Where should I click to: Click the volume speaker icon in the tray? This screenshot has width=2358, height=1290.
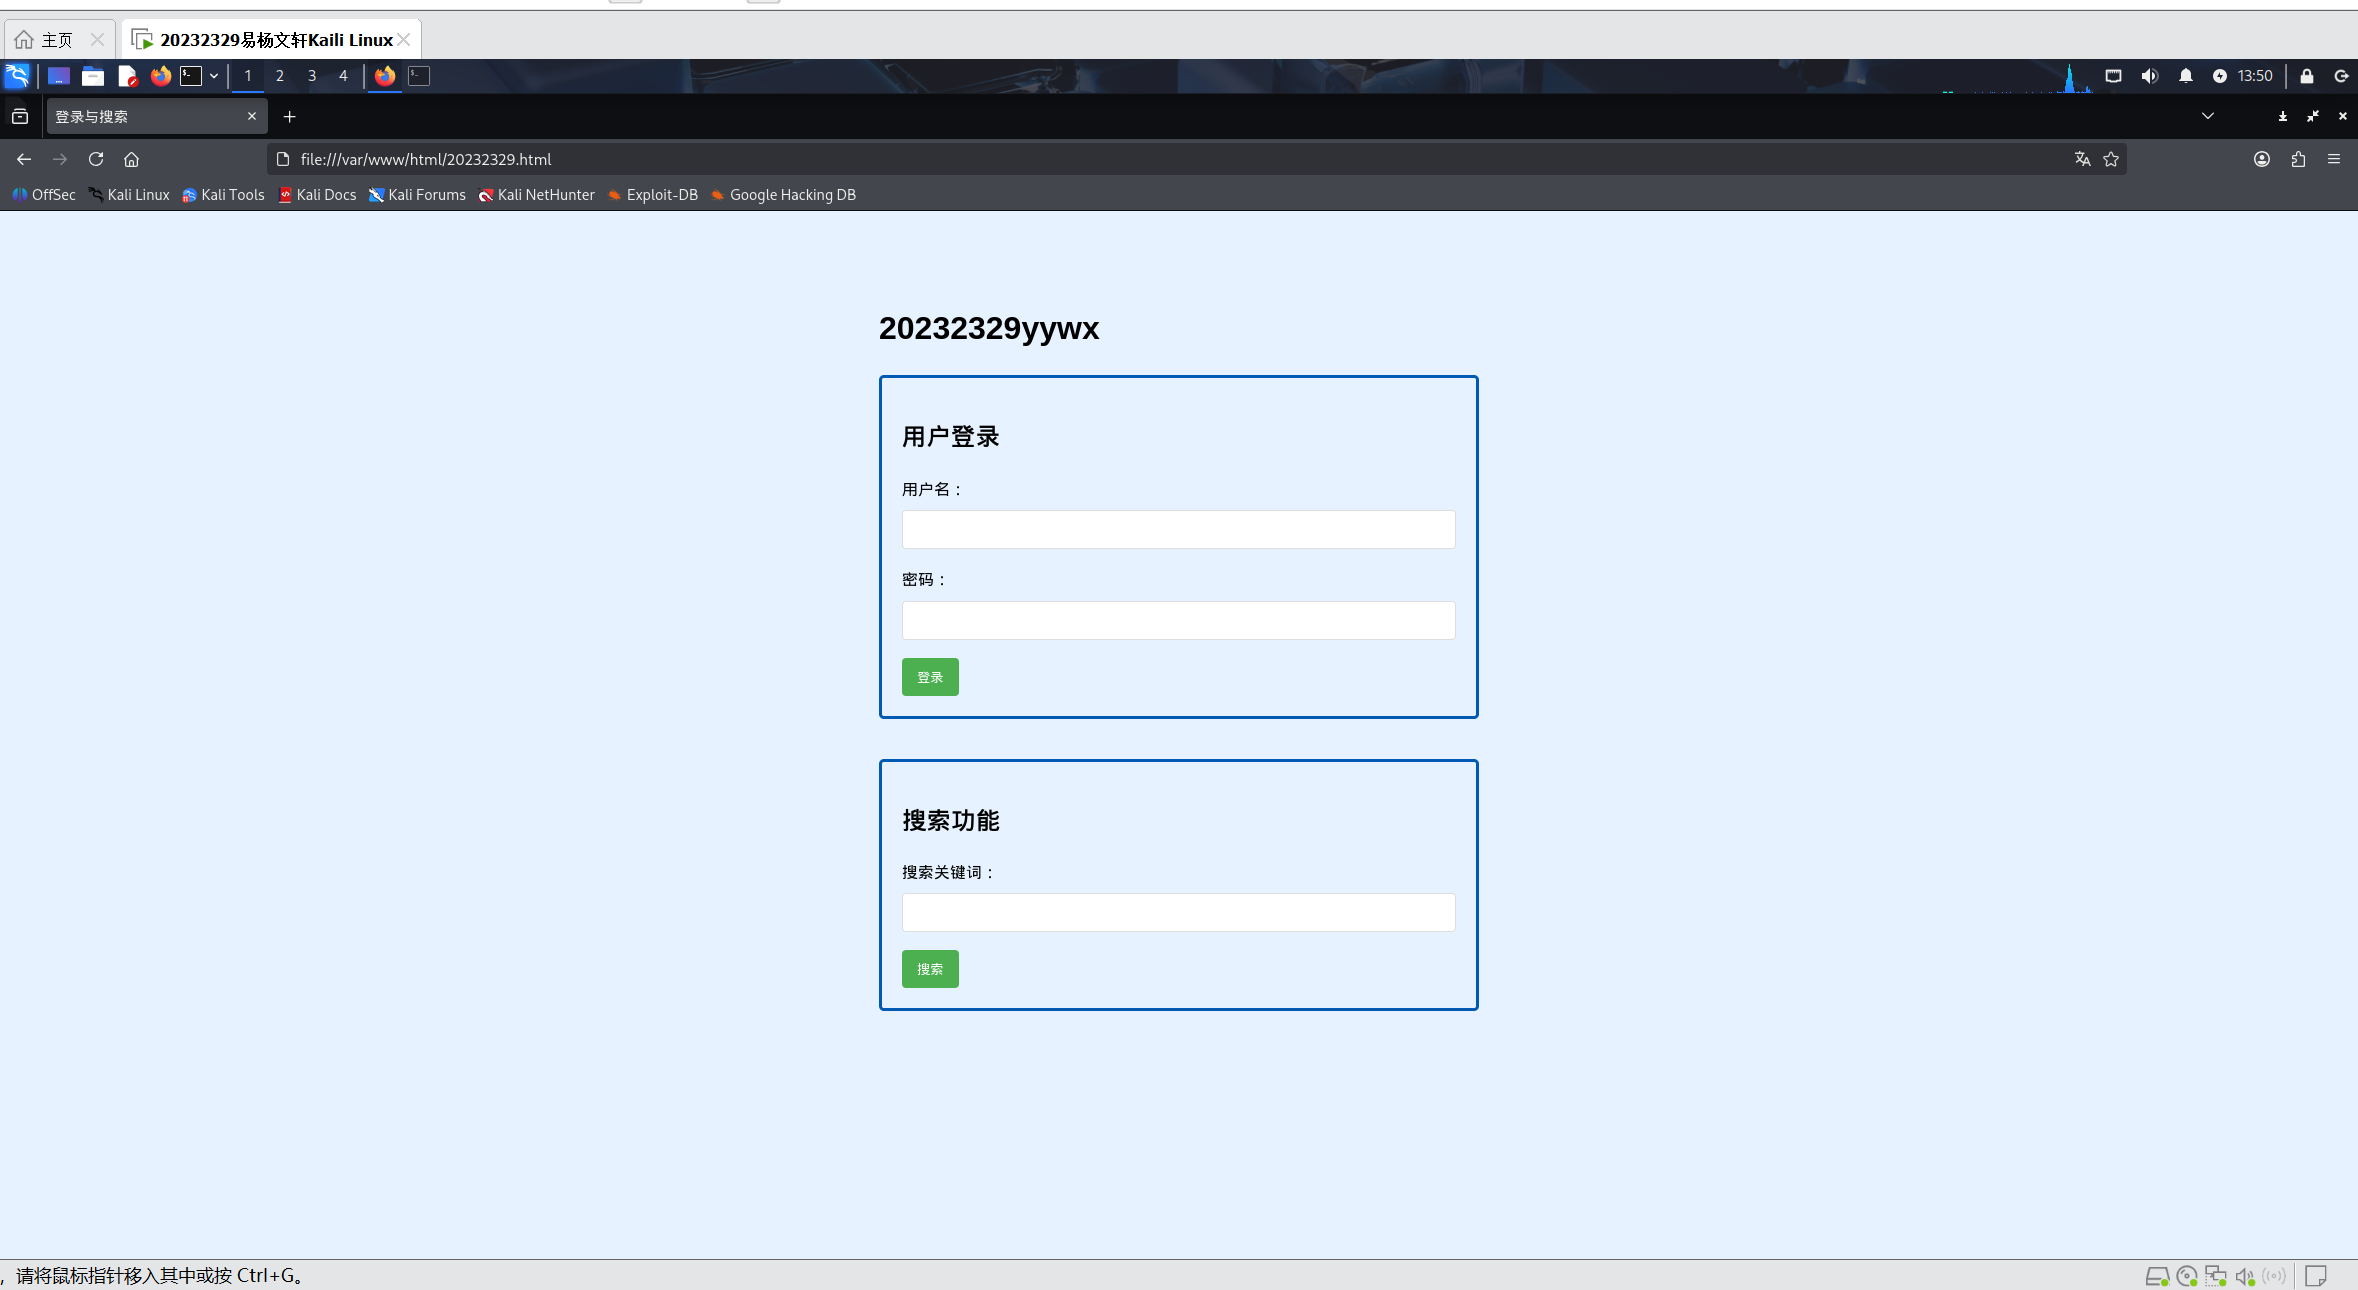pyautogui.click(x=2149, y=76)
